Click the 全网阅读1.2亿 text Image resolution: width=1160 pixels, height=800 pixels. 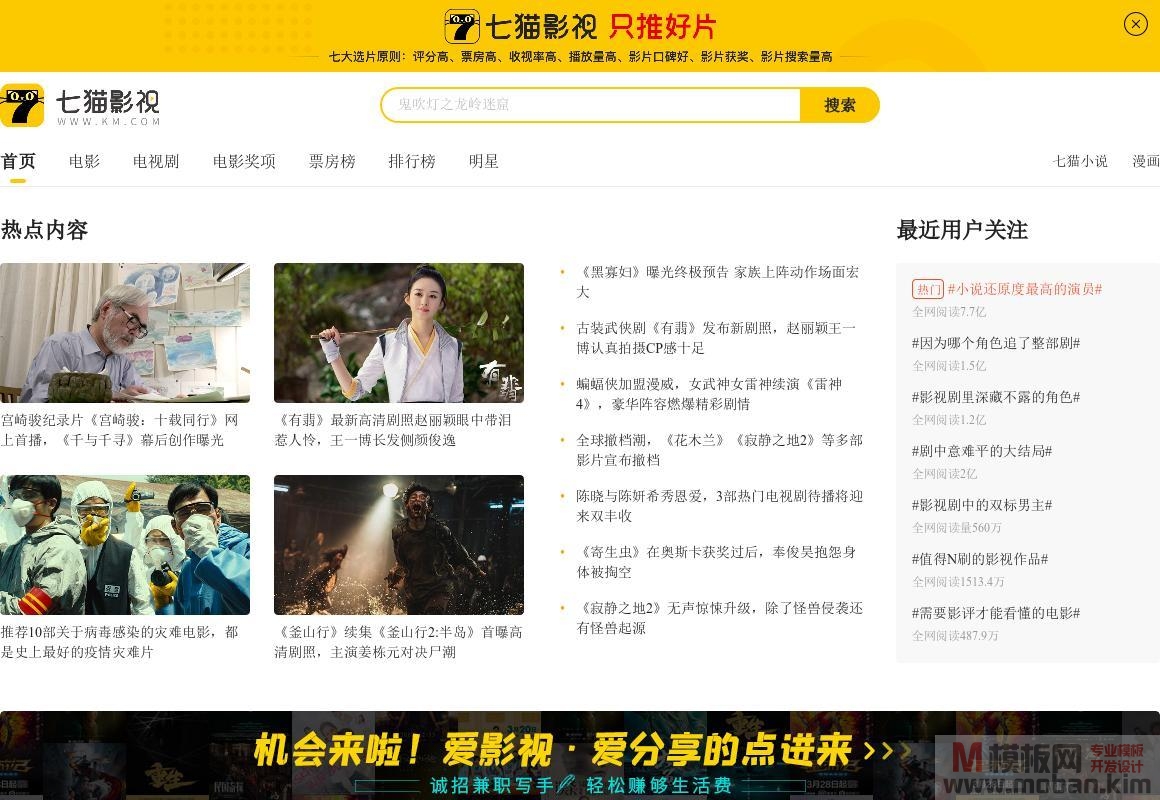pyautogui.click(x=949, y=420)
